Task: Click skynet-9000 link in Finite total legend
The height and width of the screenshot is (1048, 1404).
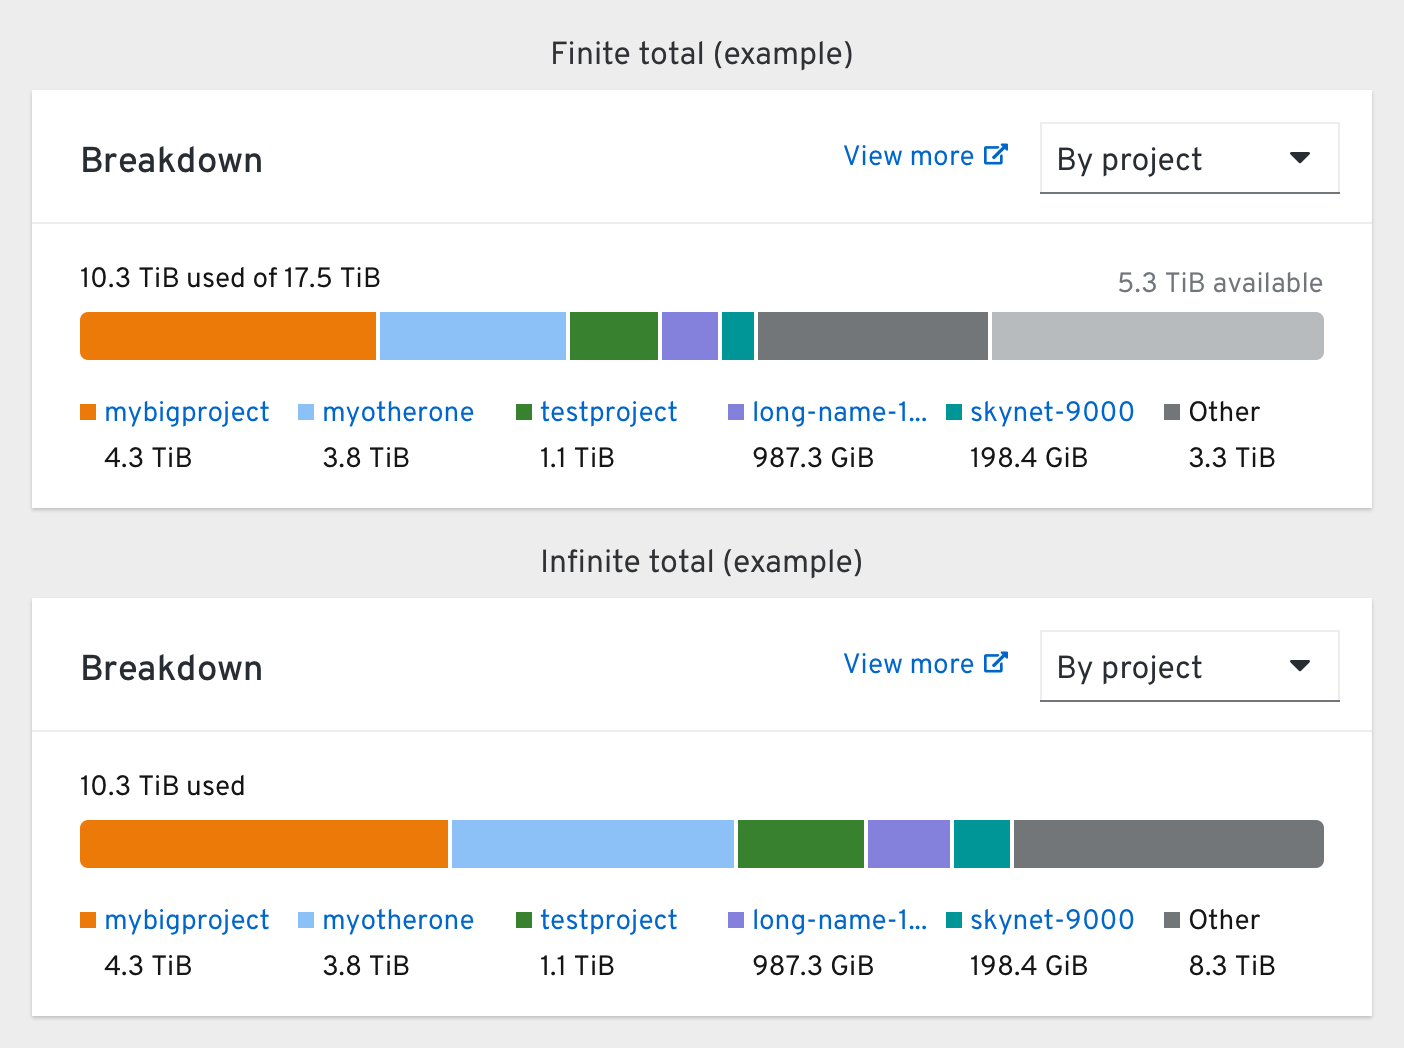Action: pos(1052,412)
